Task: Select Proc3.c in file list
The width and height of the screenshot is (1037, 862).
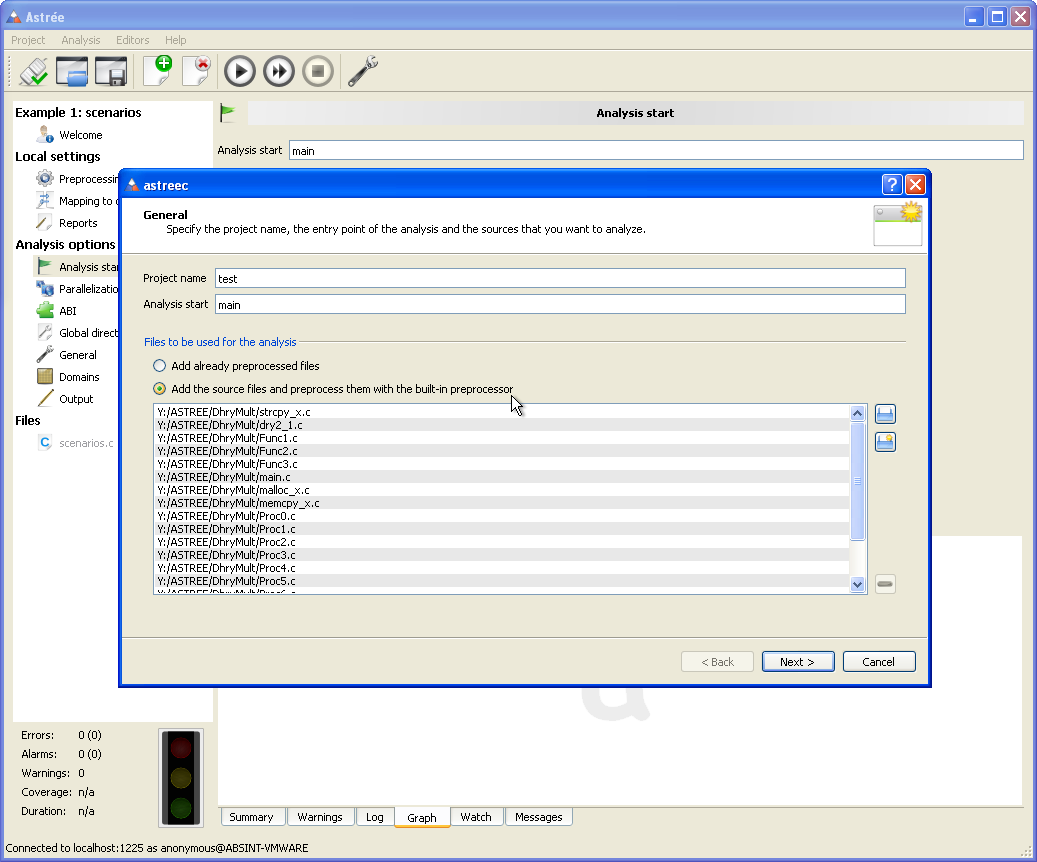Action: click(503, 555)
